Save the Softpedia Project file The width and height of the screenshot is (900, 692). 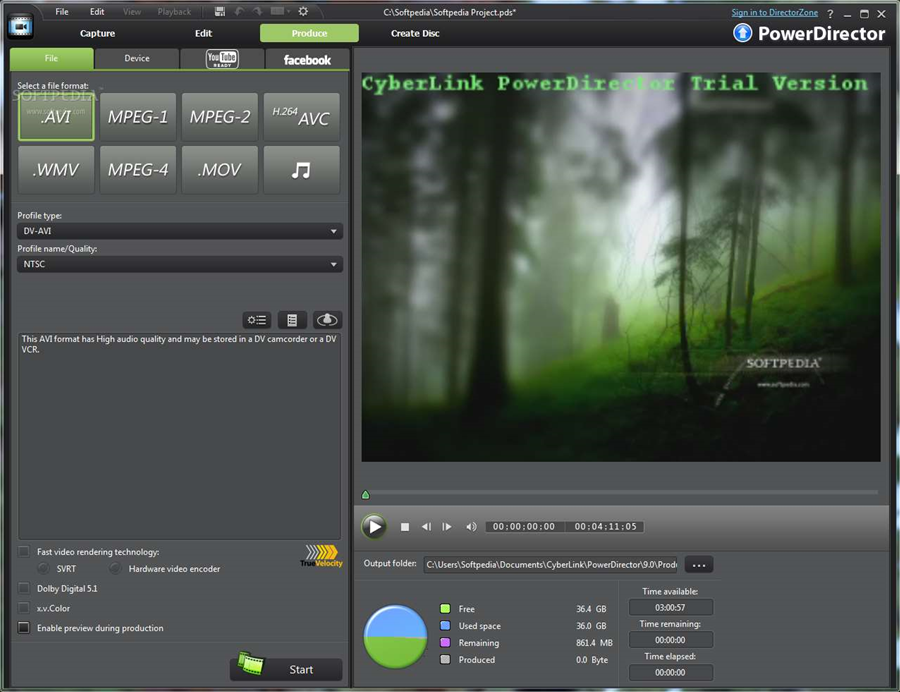click(219, 11)
